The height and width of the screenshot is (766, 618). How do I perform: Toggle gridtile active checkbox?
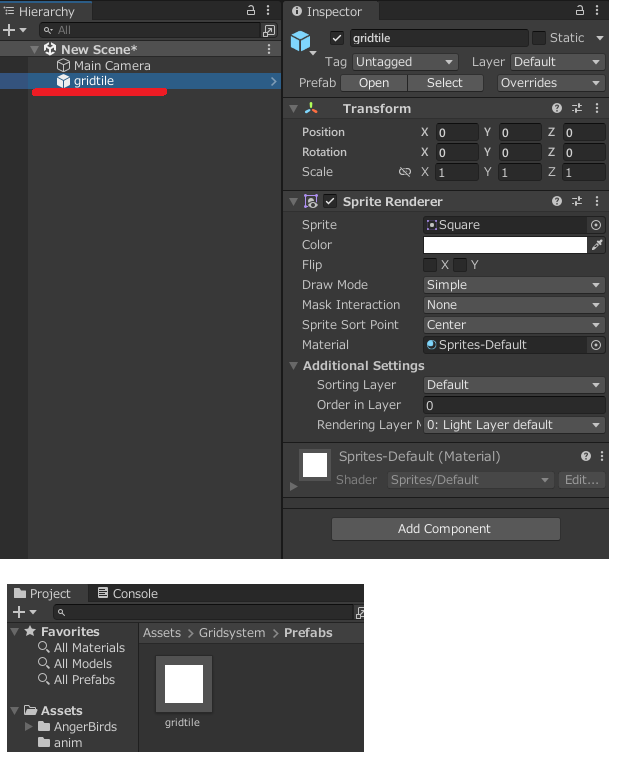[x=337, y=38]
